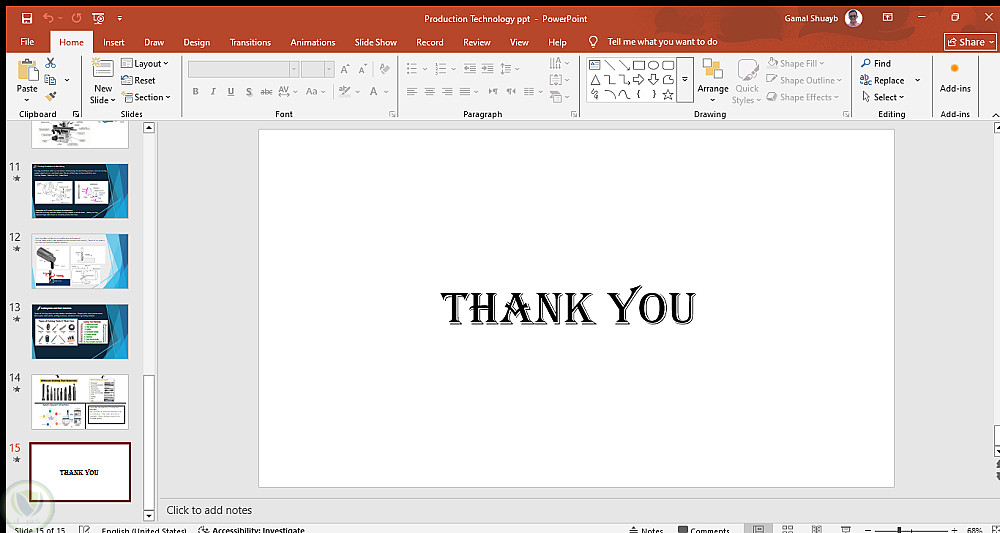Open Shape Fill color options
Image resolution: width=1000 pixels, height=533 pixels.
tap(795, 63)
